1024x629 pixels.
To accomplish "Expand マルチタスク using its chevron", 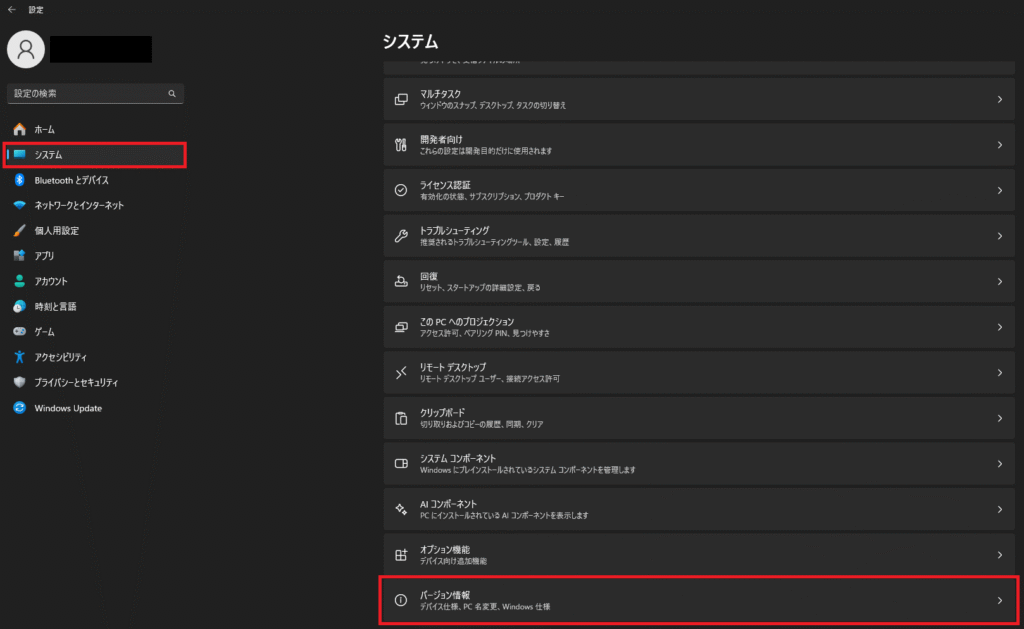I will pyautogui.click(x=1000, y=99).
